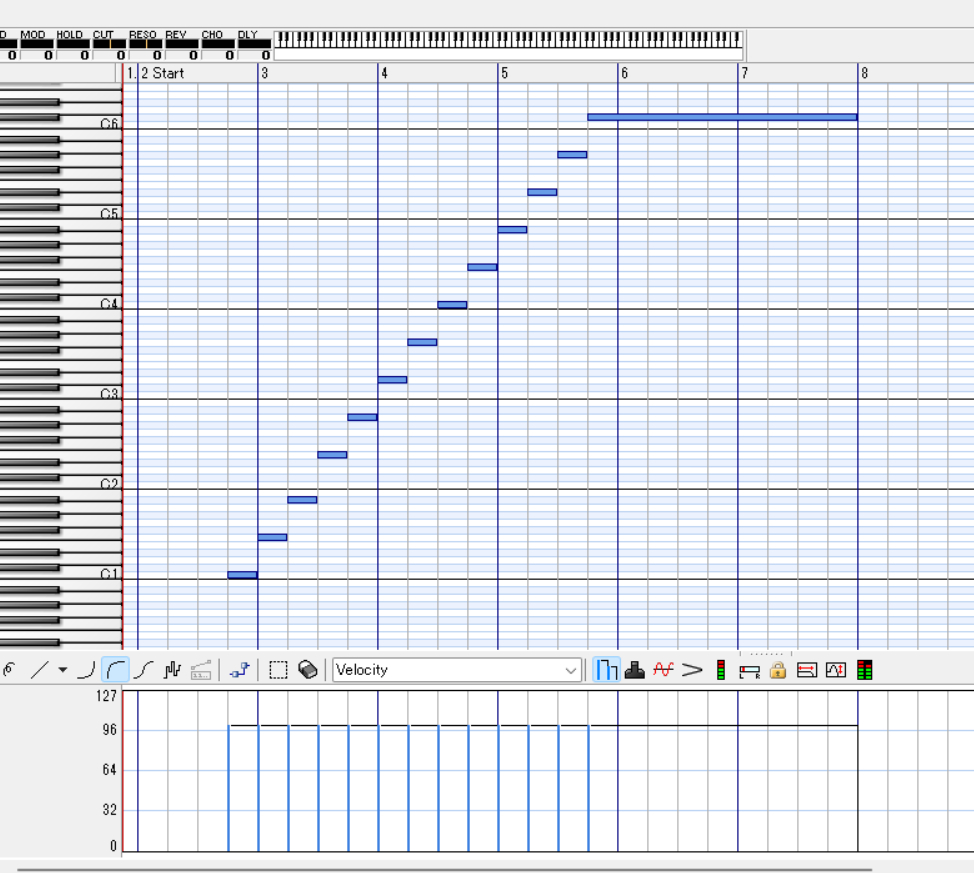Click measure 4 on the timeline ruler

[x=385, y=73]
